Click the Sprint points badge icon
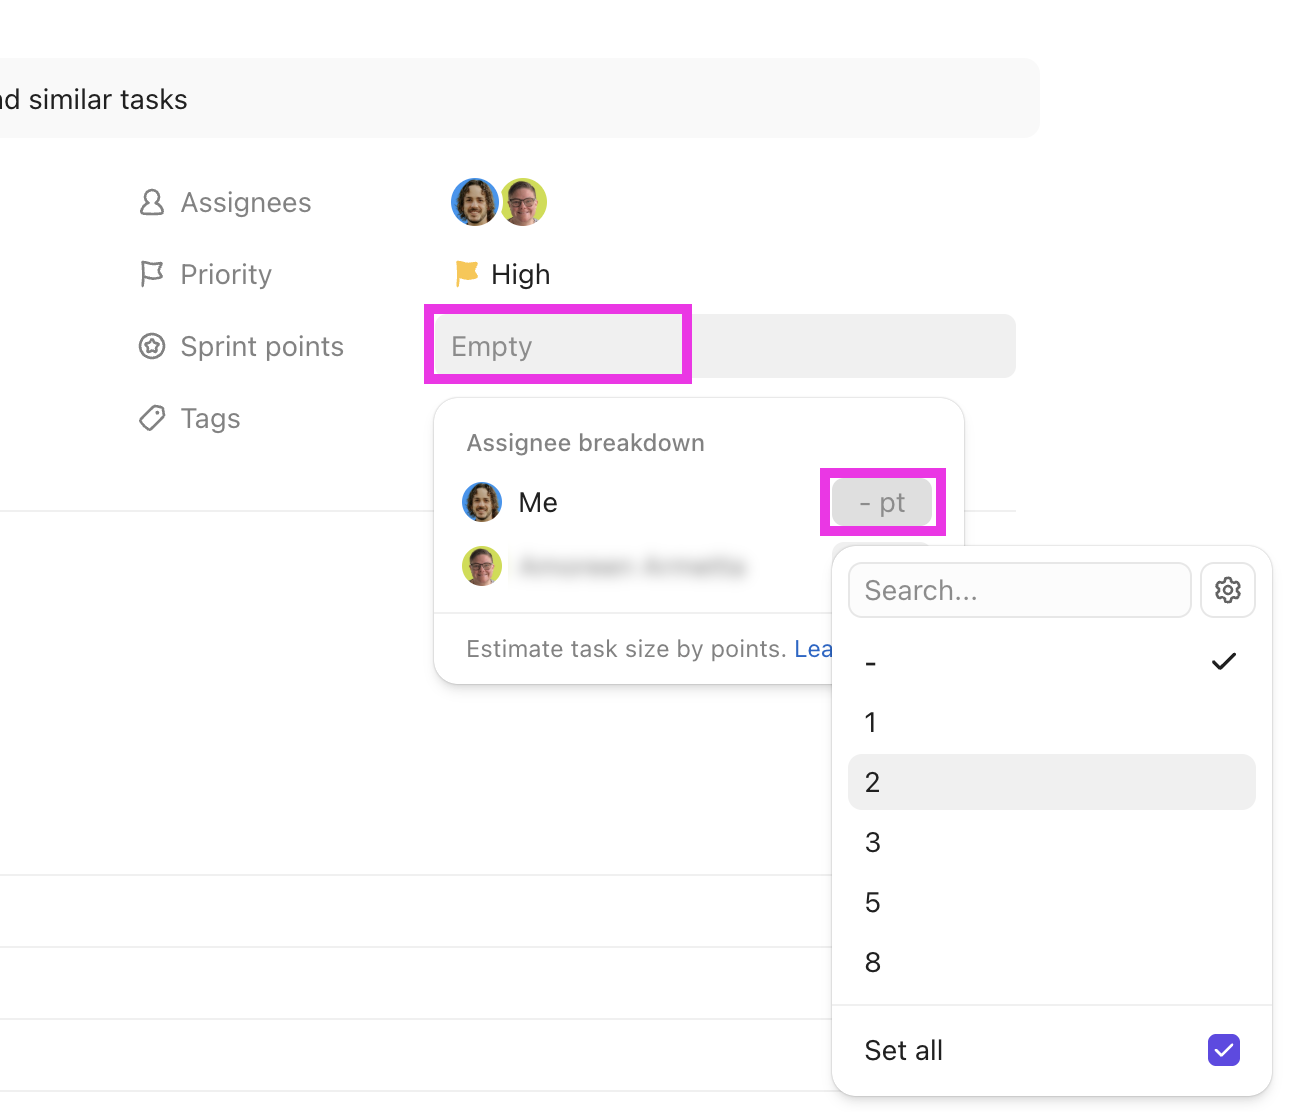 click(152, 346)
